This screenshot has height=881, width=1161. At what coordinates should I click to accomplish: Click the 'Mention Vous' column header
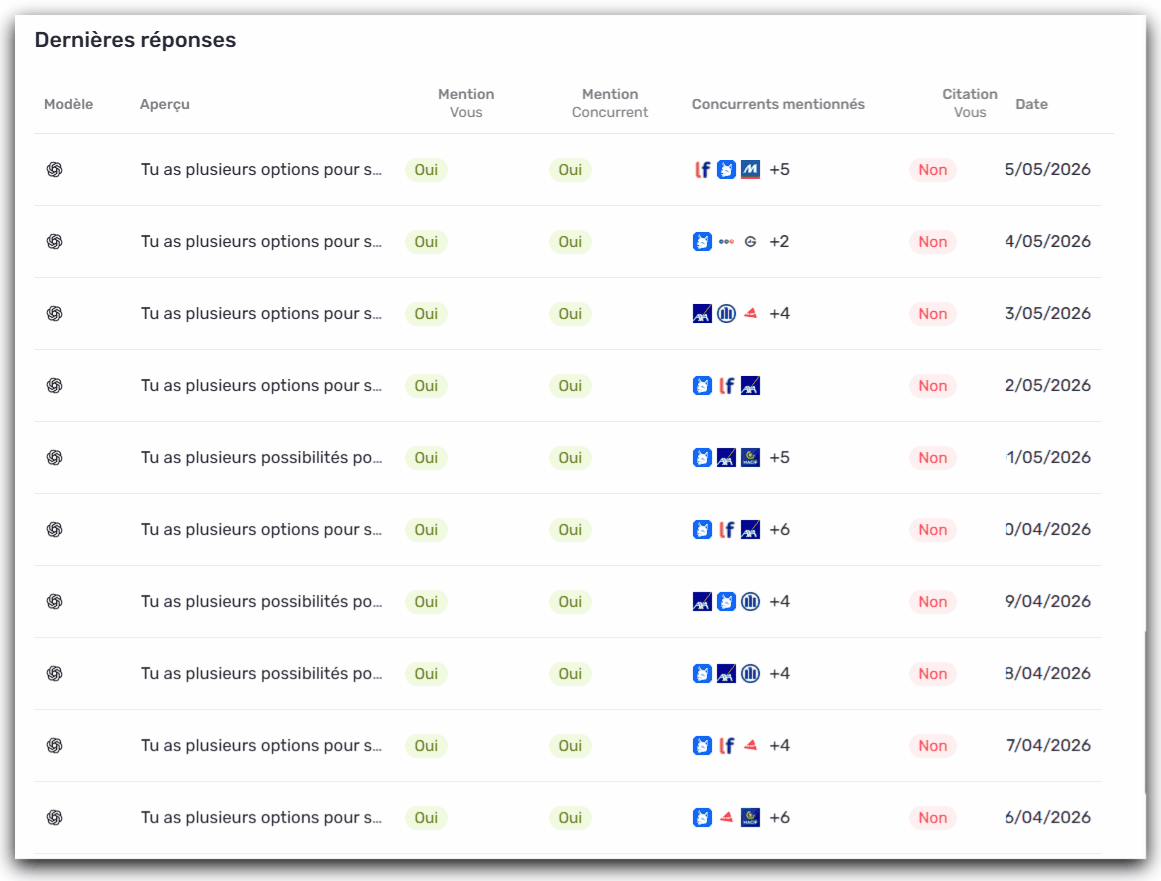tap(466, 103)
